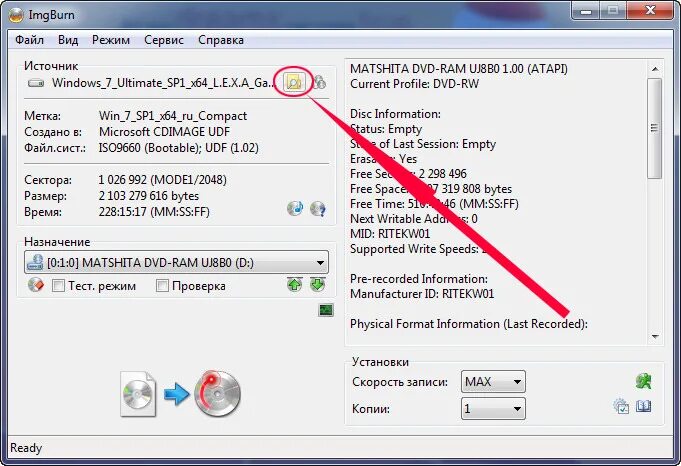Click the big Write image to disc button
Image resolution: width=681 pixels, height=466 pixels.
point(180,394)
